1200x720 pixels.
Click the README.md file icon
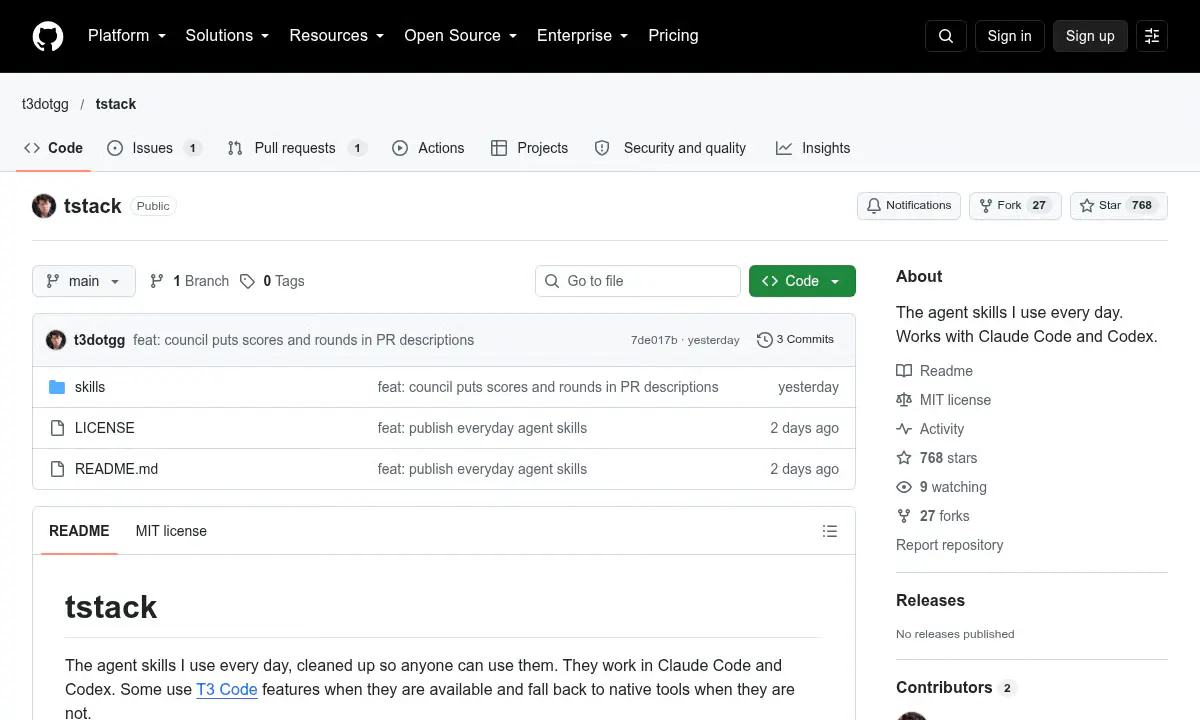pos(57,469)
